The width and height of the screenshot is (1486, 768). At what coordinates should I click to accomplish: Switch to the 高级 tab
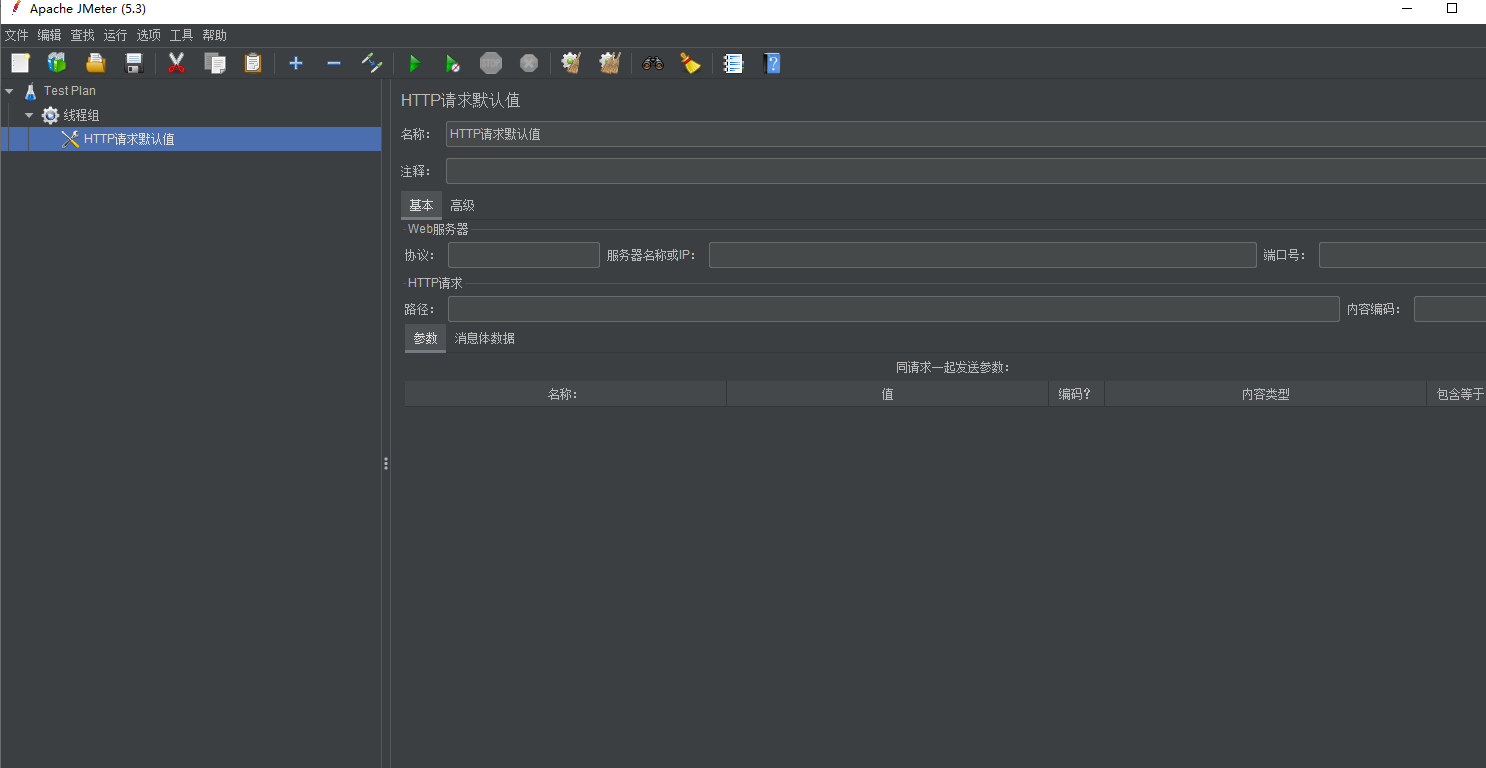pyautogui.click(x=462, y=205)
